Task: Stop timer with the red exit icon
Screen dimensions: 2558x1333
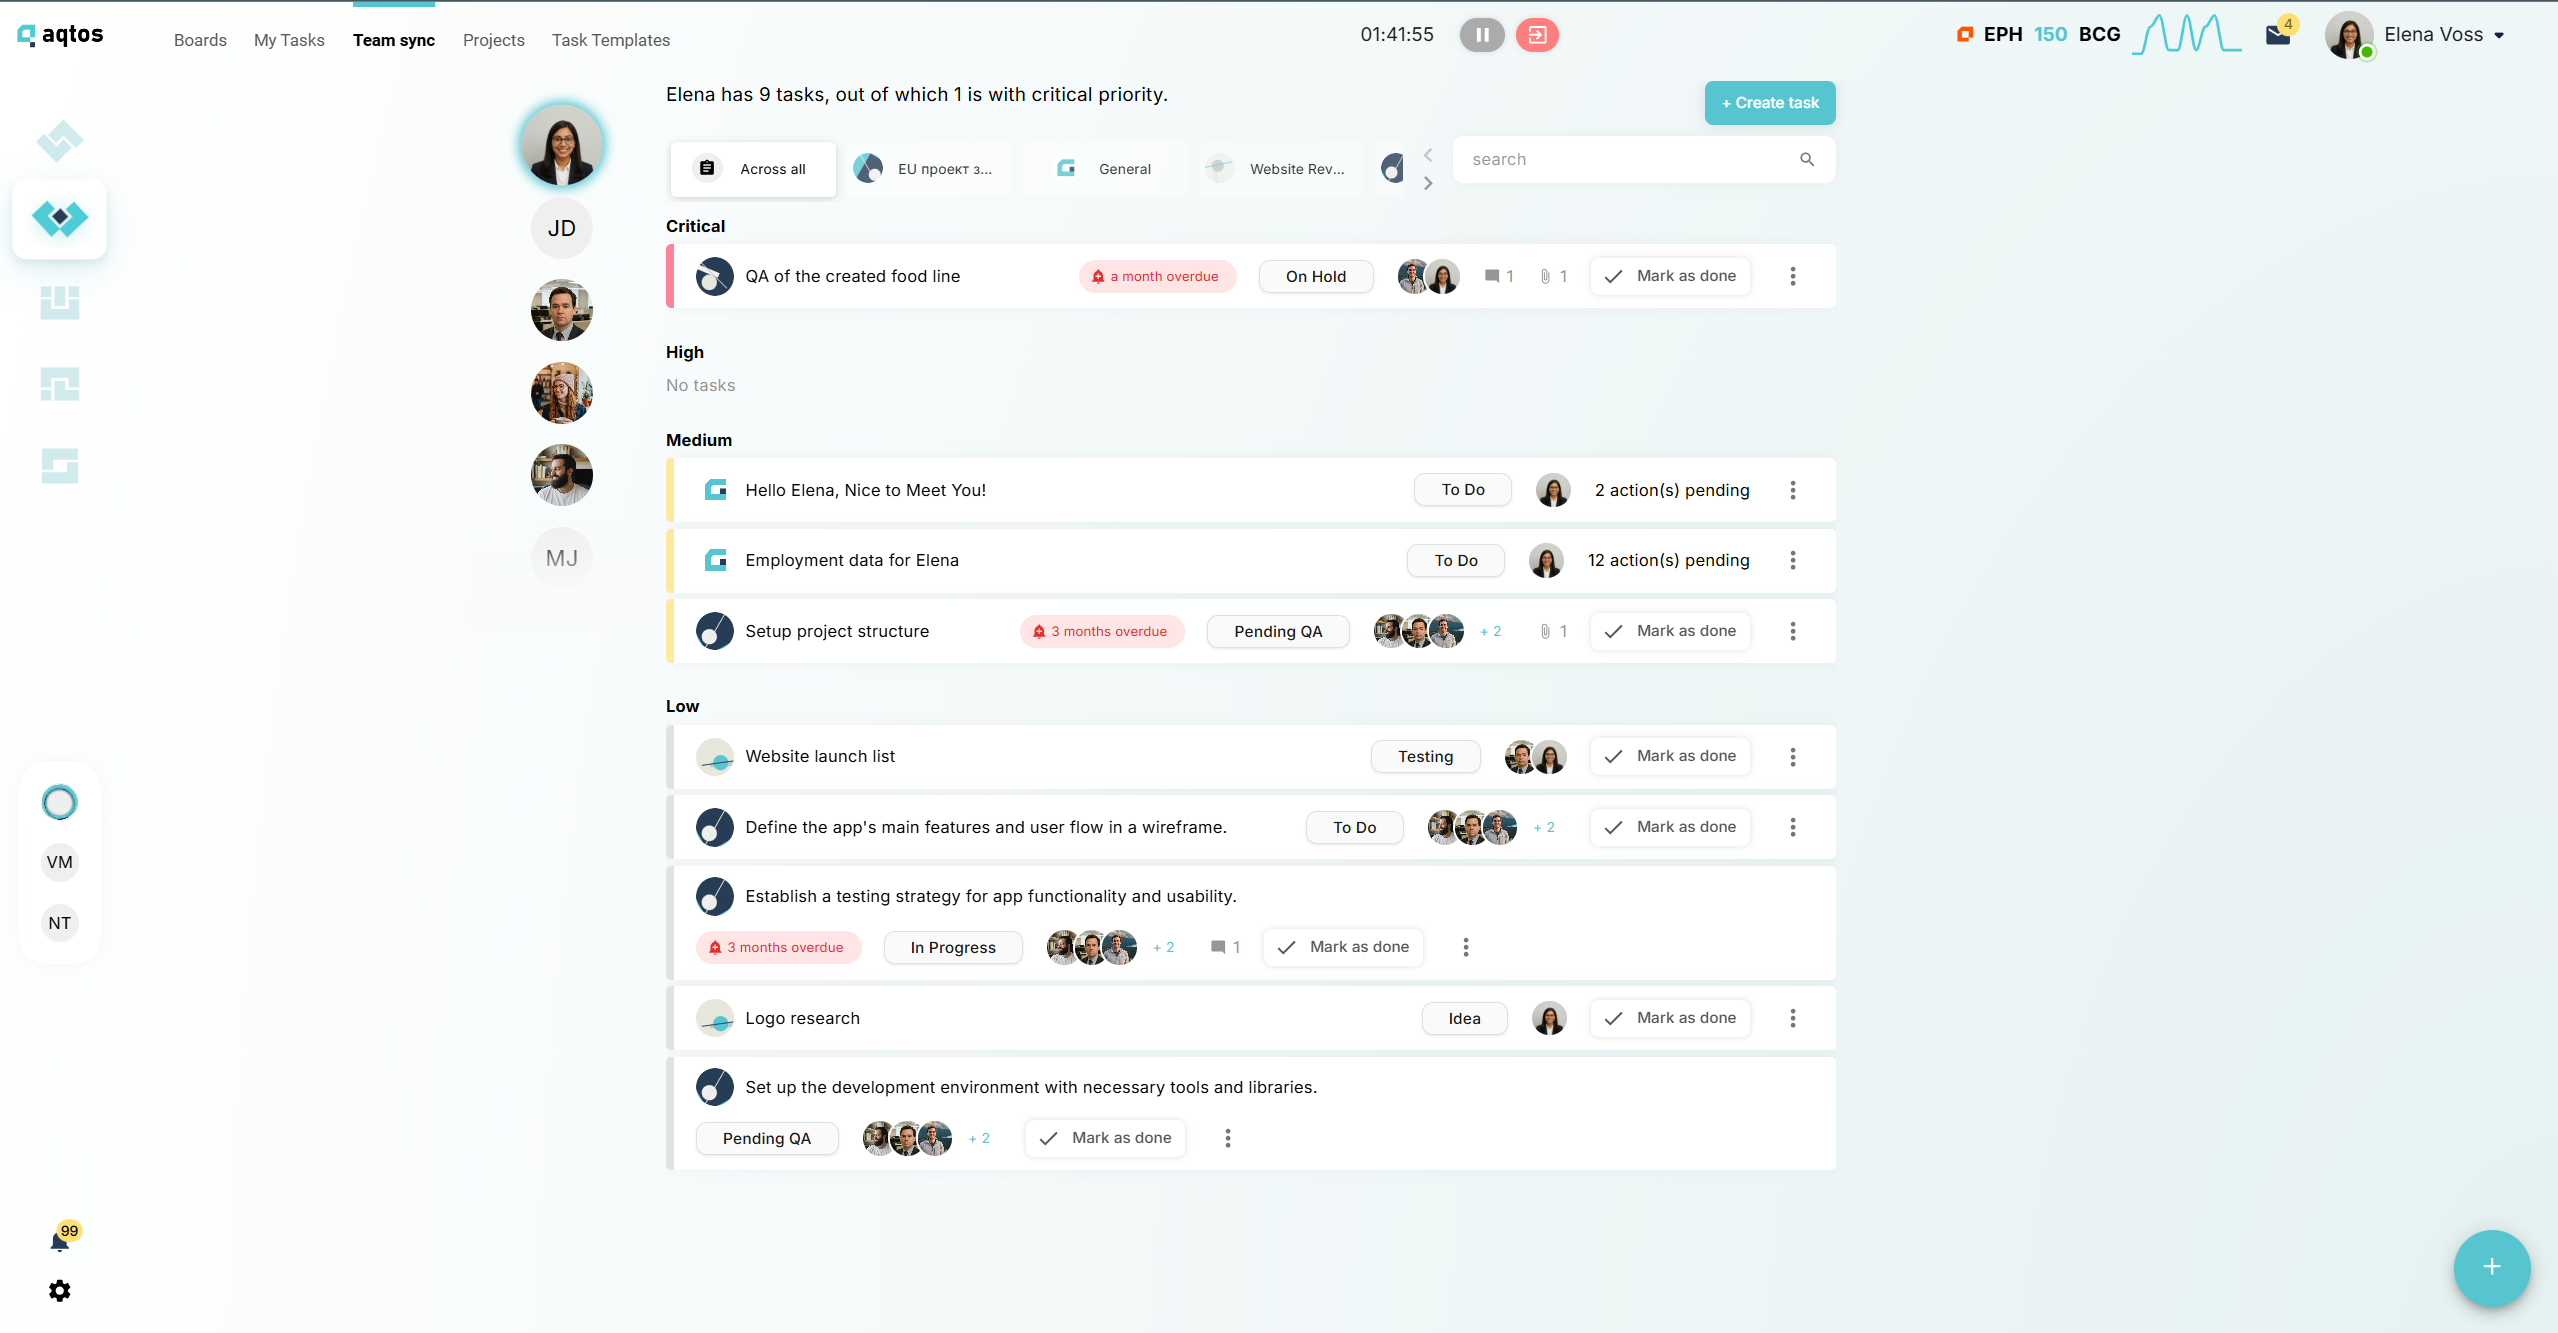Action: pyautogui.click(x=1537, y=35)
